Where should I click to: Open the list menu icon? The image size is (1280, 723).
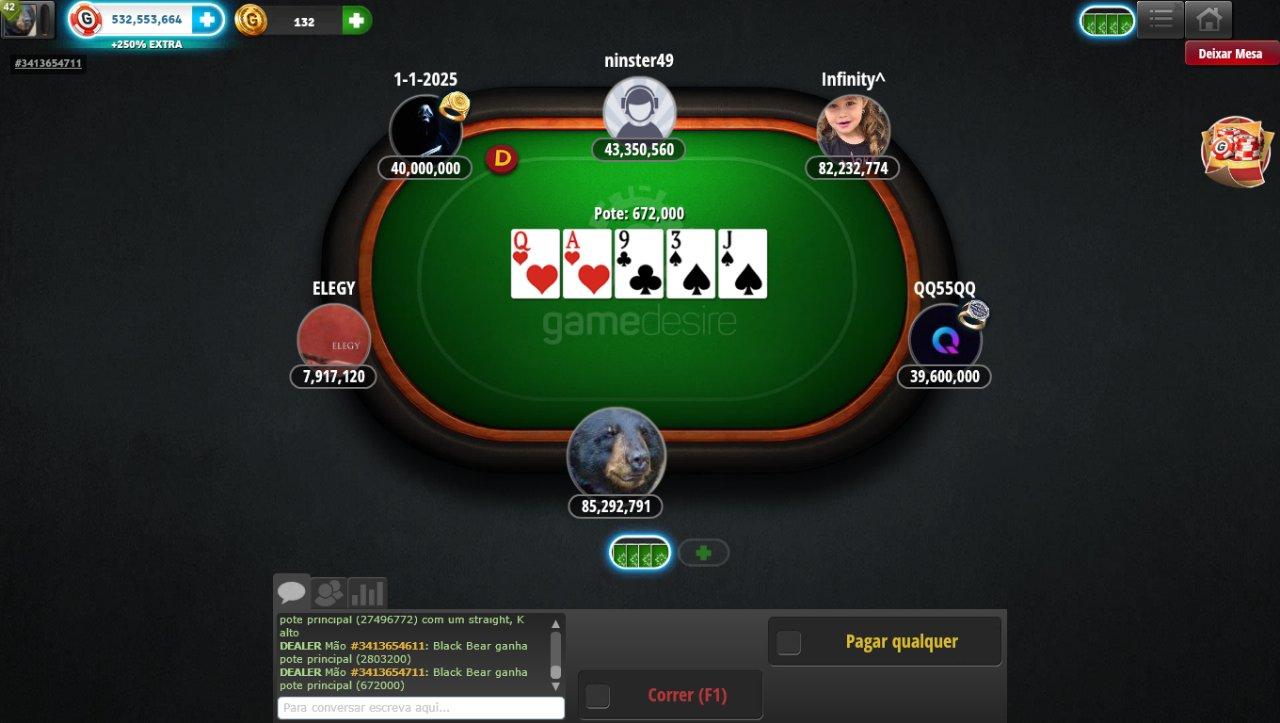(x=1160, y=19)
